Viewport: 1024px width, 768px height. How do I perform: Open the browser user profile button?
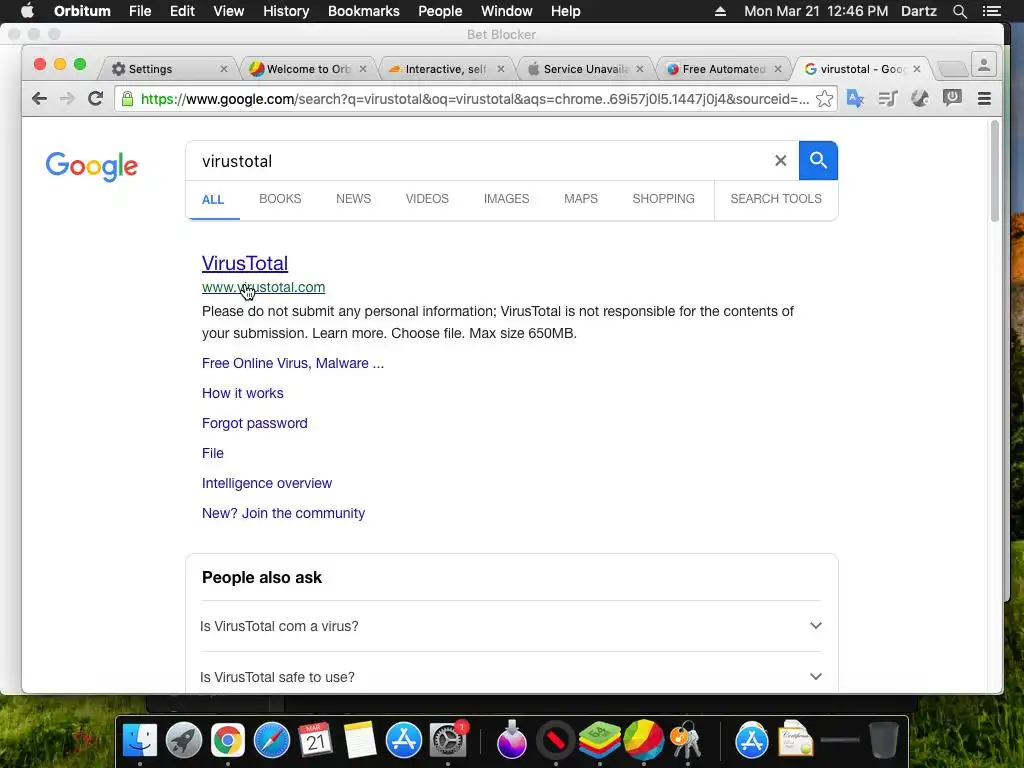click(x=984, y=65)
